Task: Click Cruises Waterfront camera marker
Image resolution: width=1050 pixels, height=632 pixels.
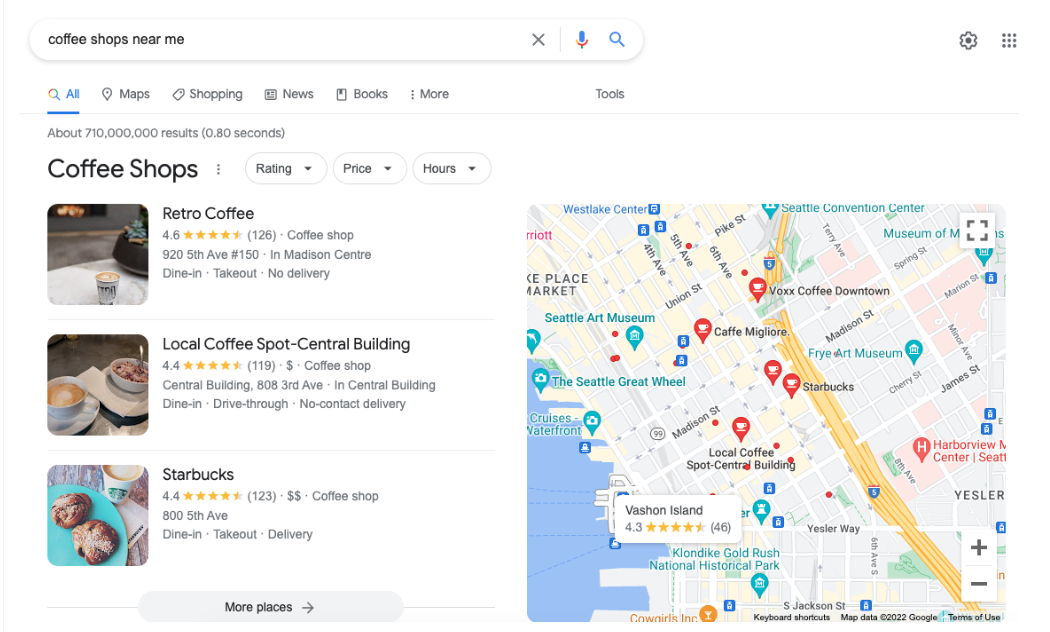Action: pos(592,422)
